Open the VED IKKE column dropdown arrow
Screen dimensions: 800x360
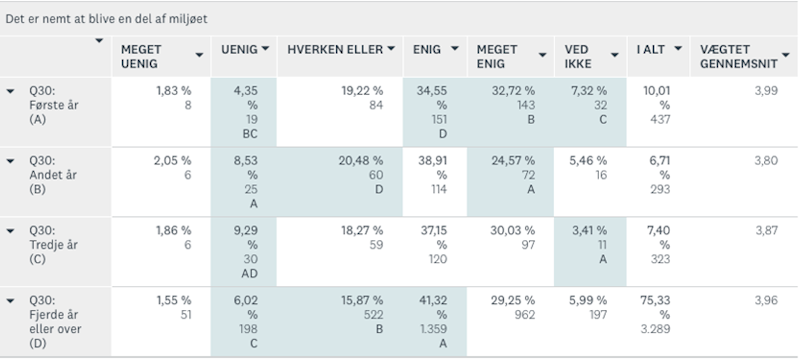tap(615, 55)
